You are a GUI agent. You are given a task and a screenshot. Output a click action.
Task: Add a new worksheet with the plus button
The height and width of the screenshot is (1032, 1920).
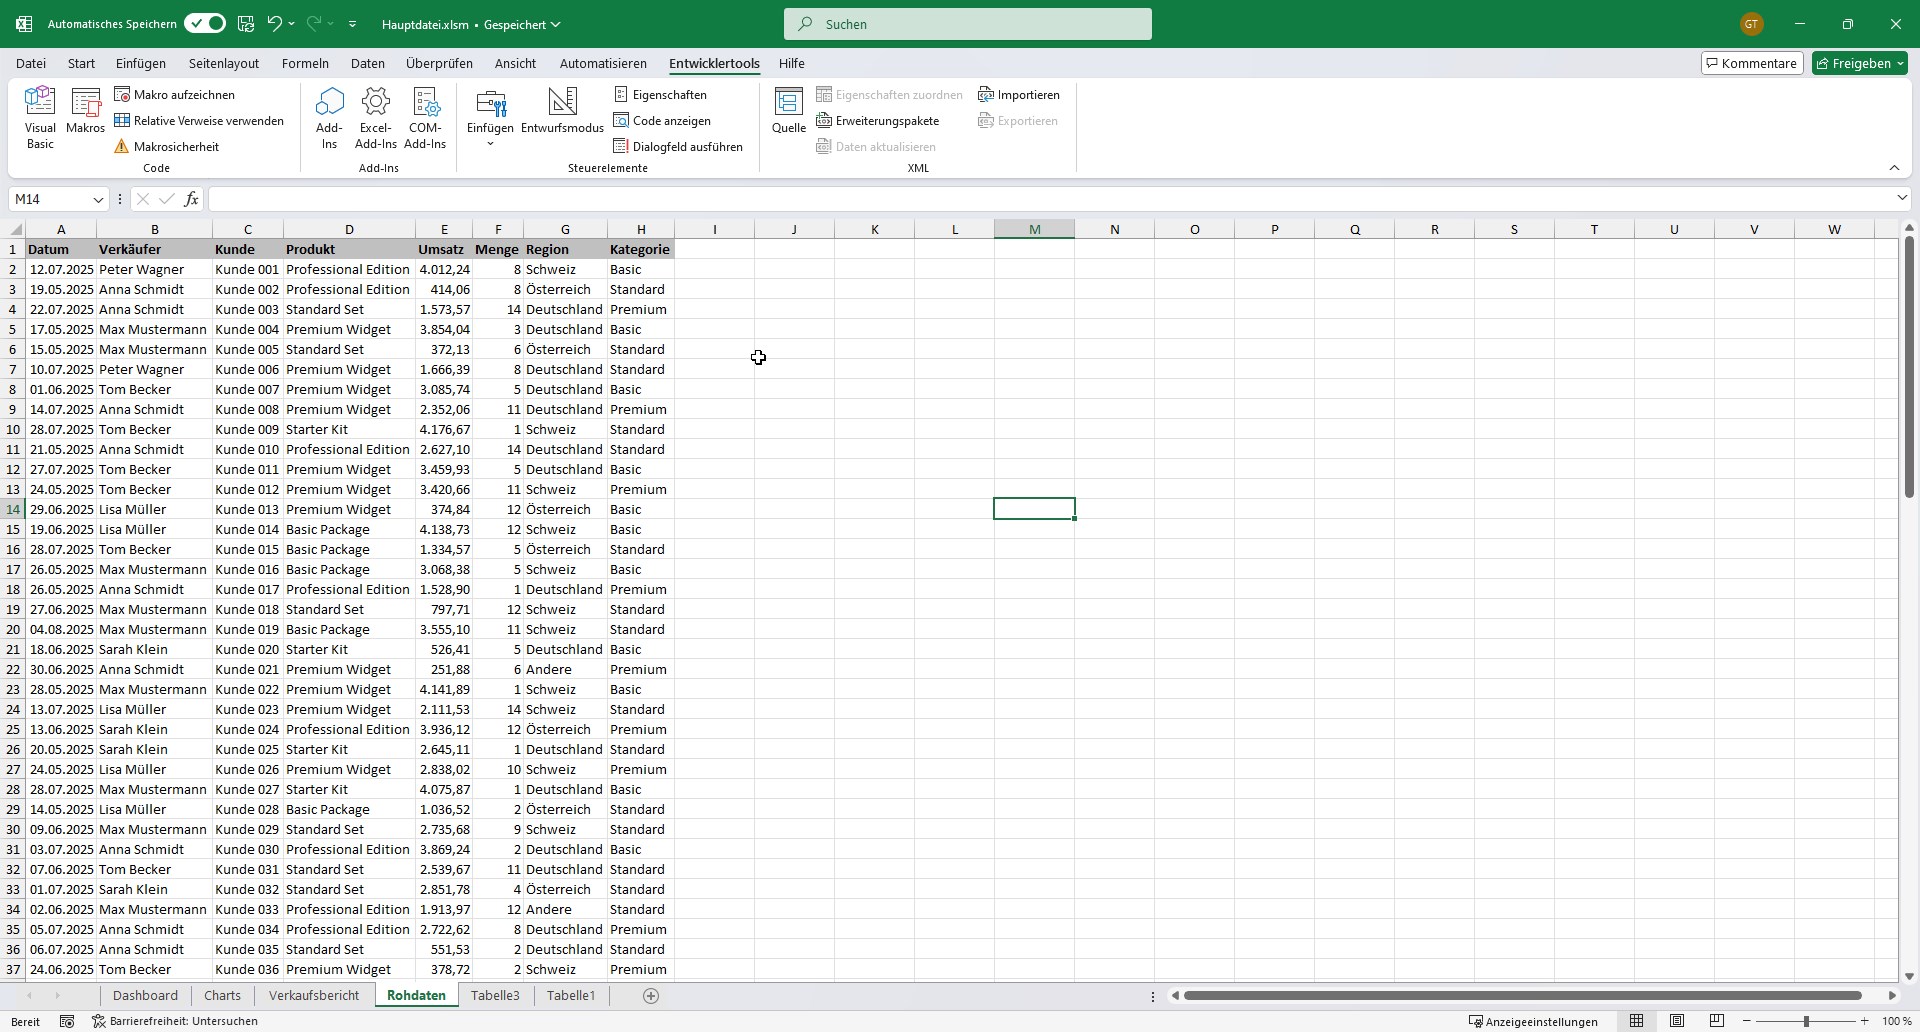click(651, 995)
